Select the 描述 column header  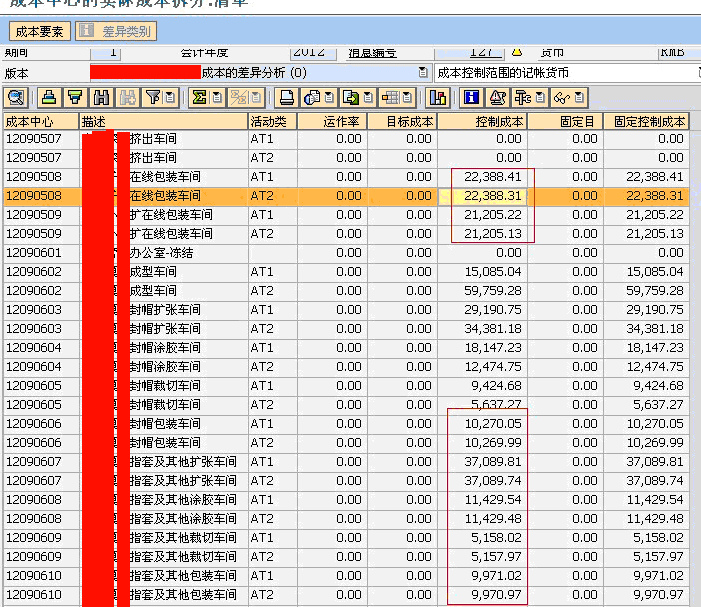164,122
